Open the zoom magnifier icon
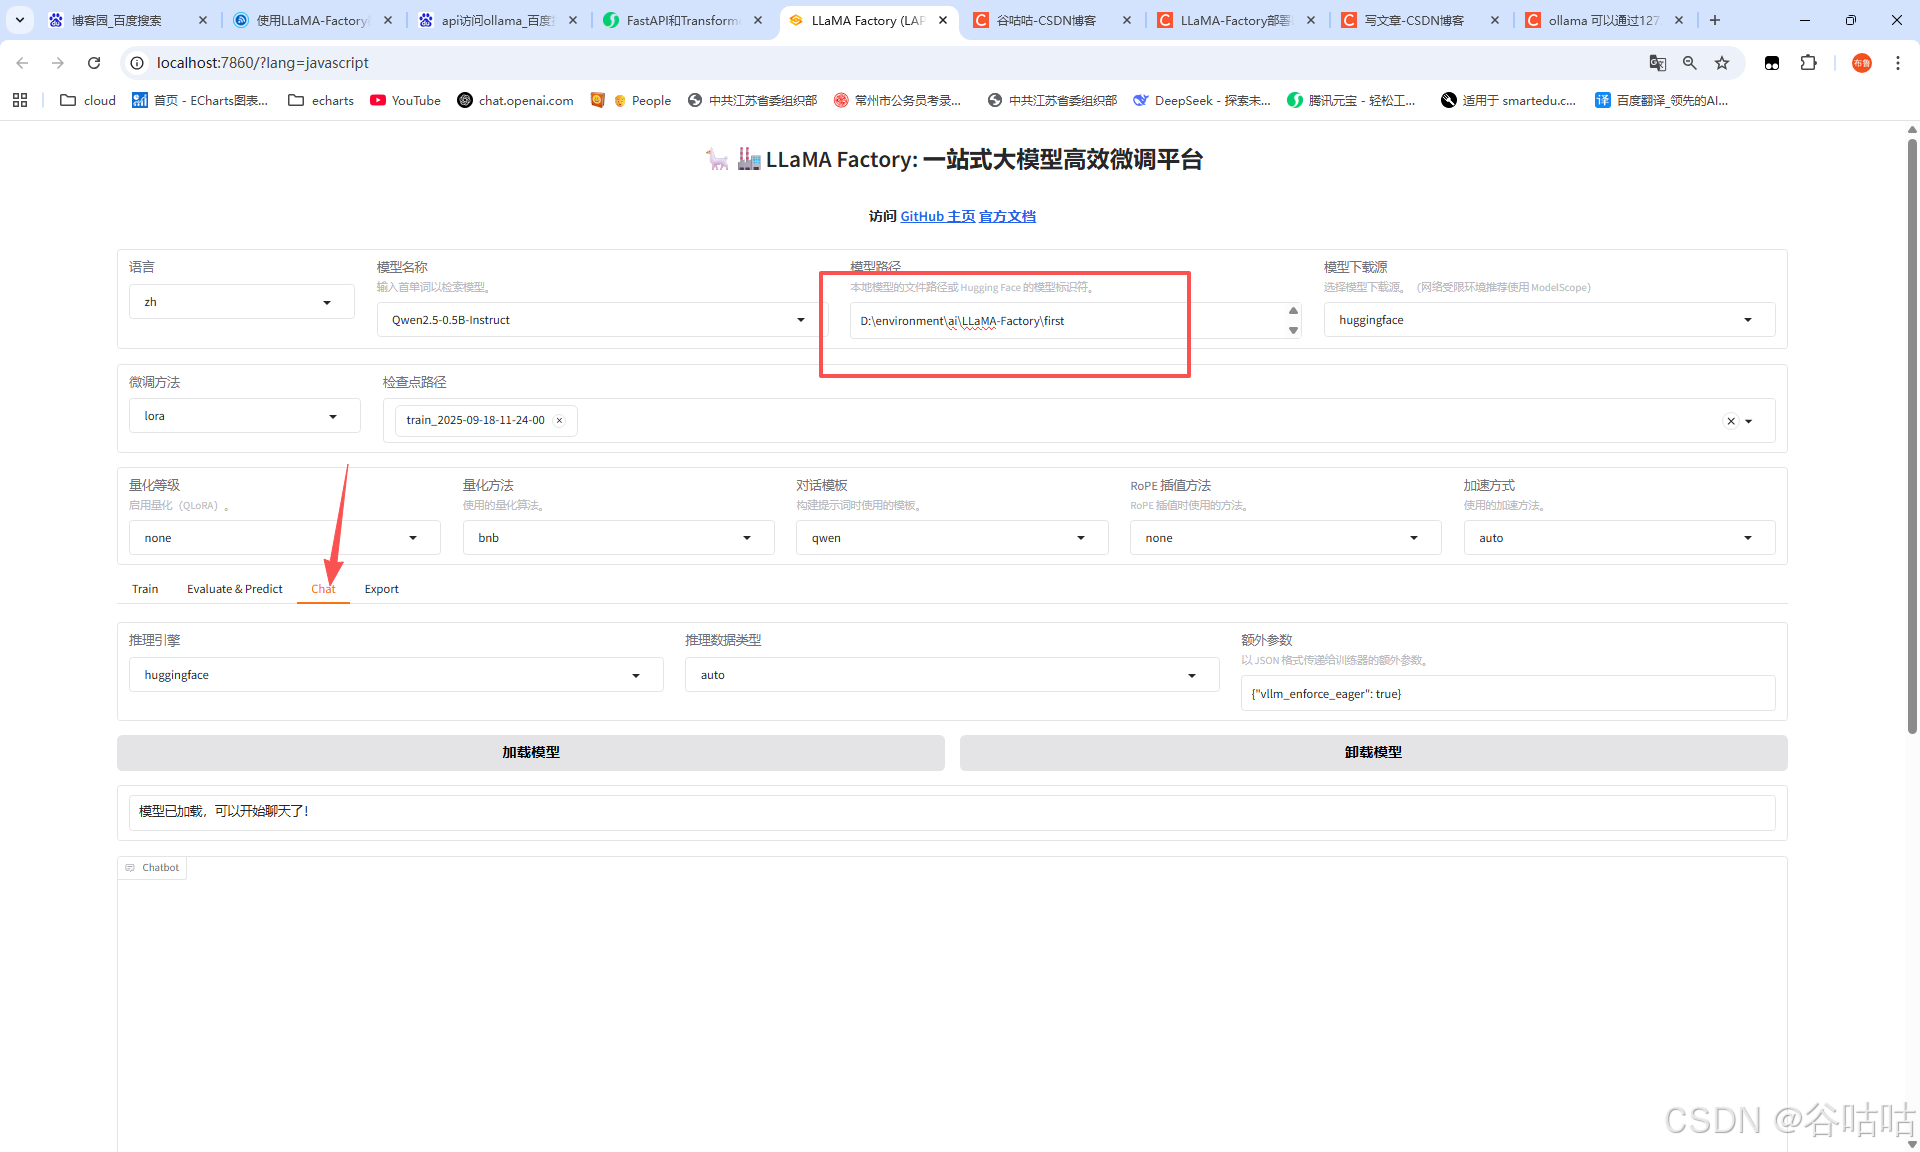 [1689, 63]
